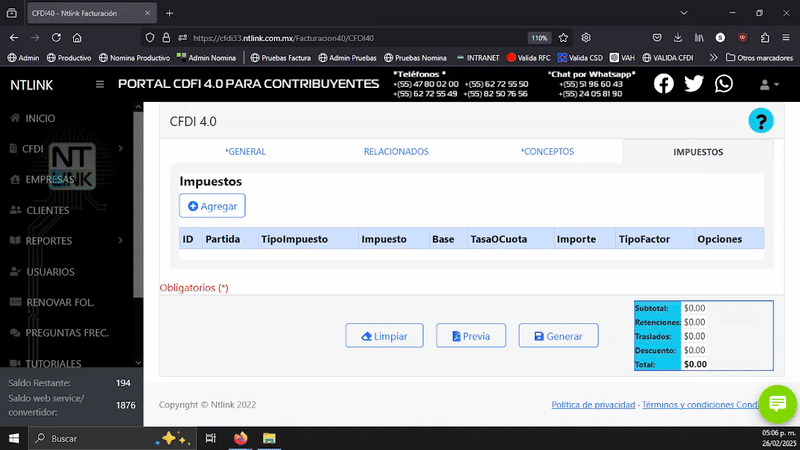Open TUTORIALES in the sidebar
This screenshot has width=800, height=450.
click(x=45, y=363)
